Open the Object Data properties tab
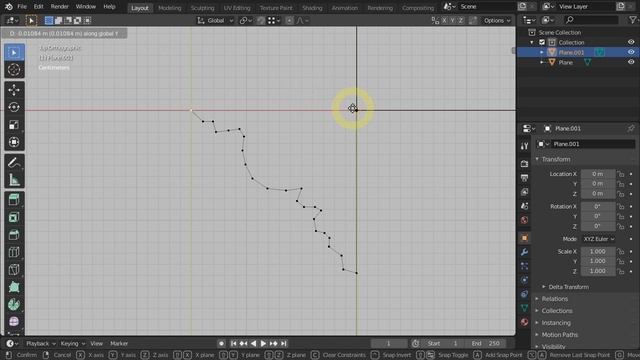 pos(524,308)
